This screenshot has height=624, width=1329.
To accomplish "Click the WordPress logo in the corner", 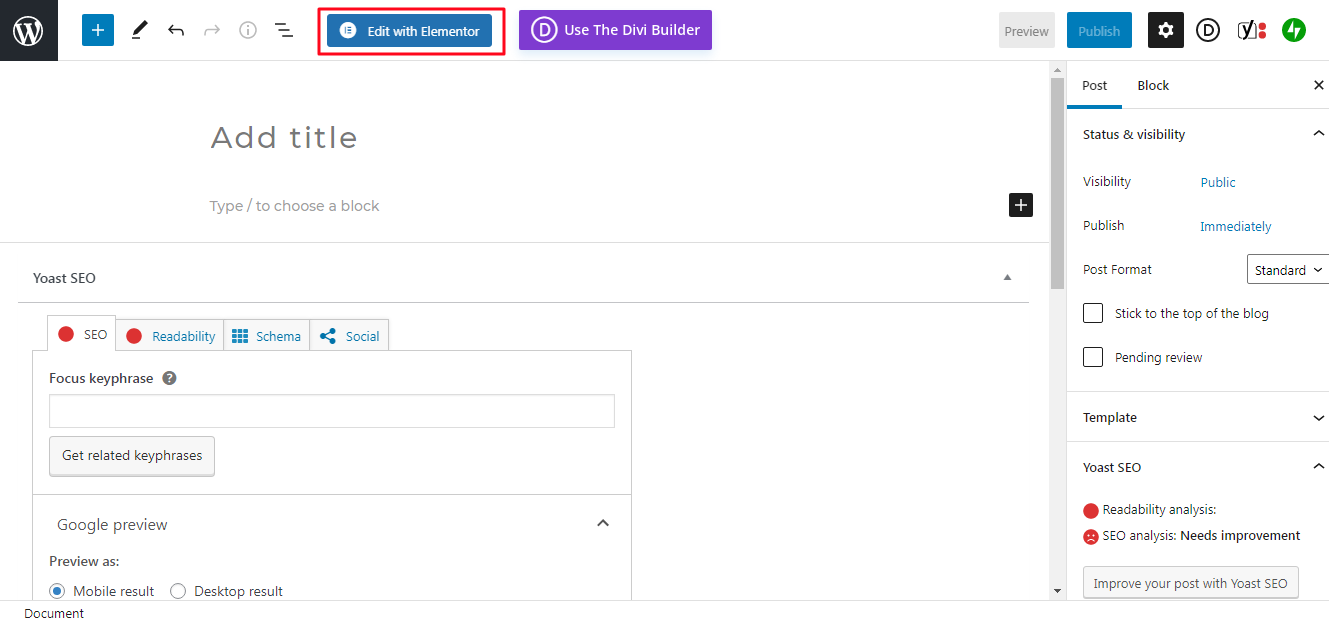I will [x=27, y=30].
